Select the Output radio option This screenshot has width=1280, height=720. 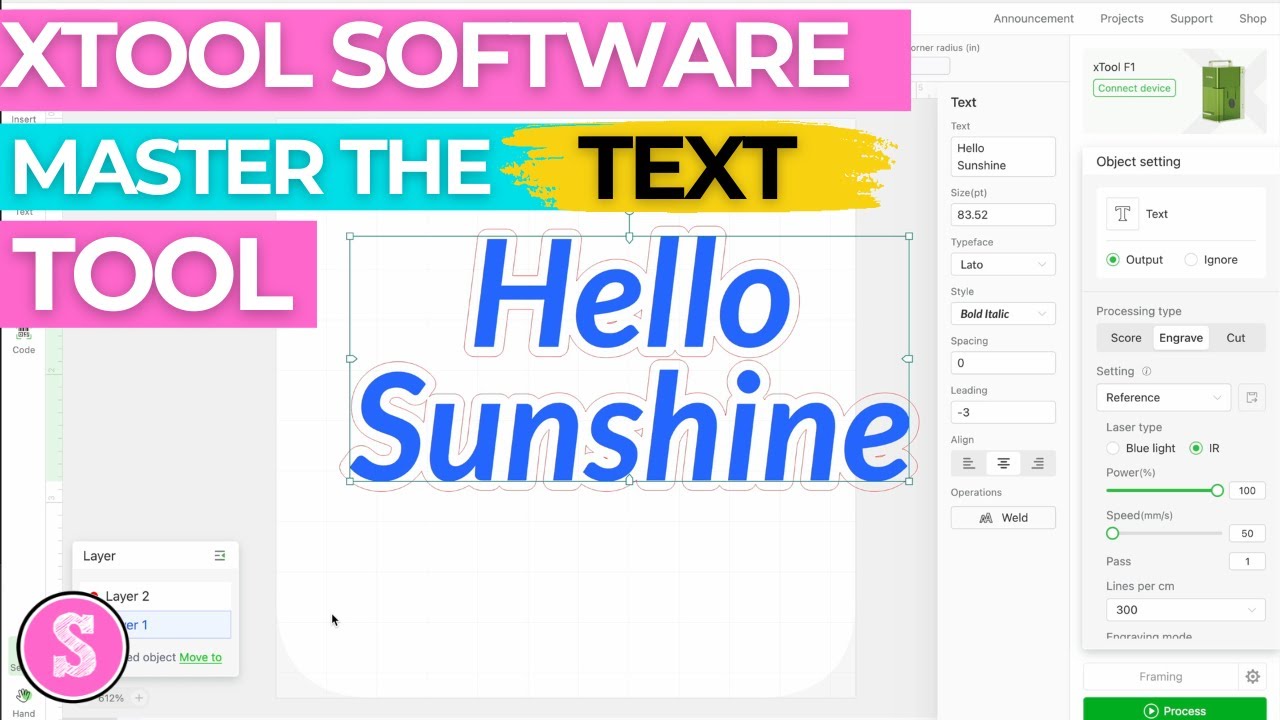tap(1112, 259)
